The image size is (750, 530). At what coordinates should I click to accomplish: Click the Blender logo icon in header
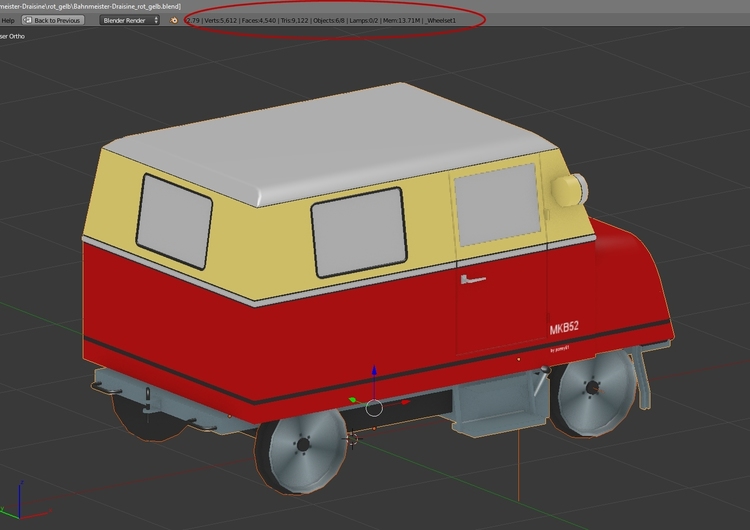click(174, 20)
